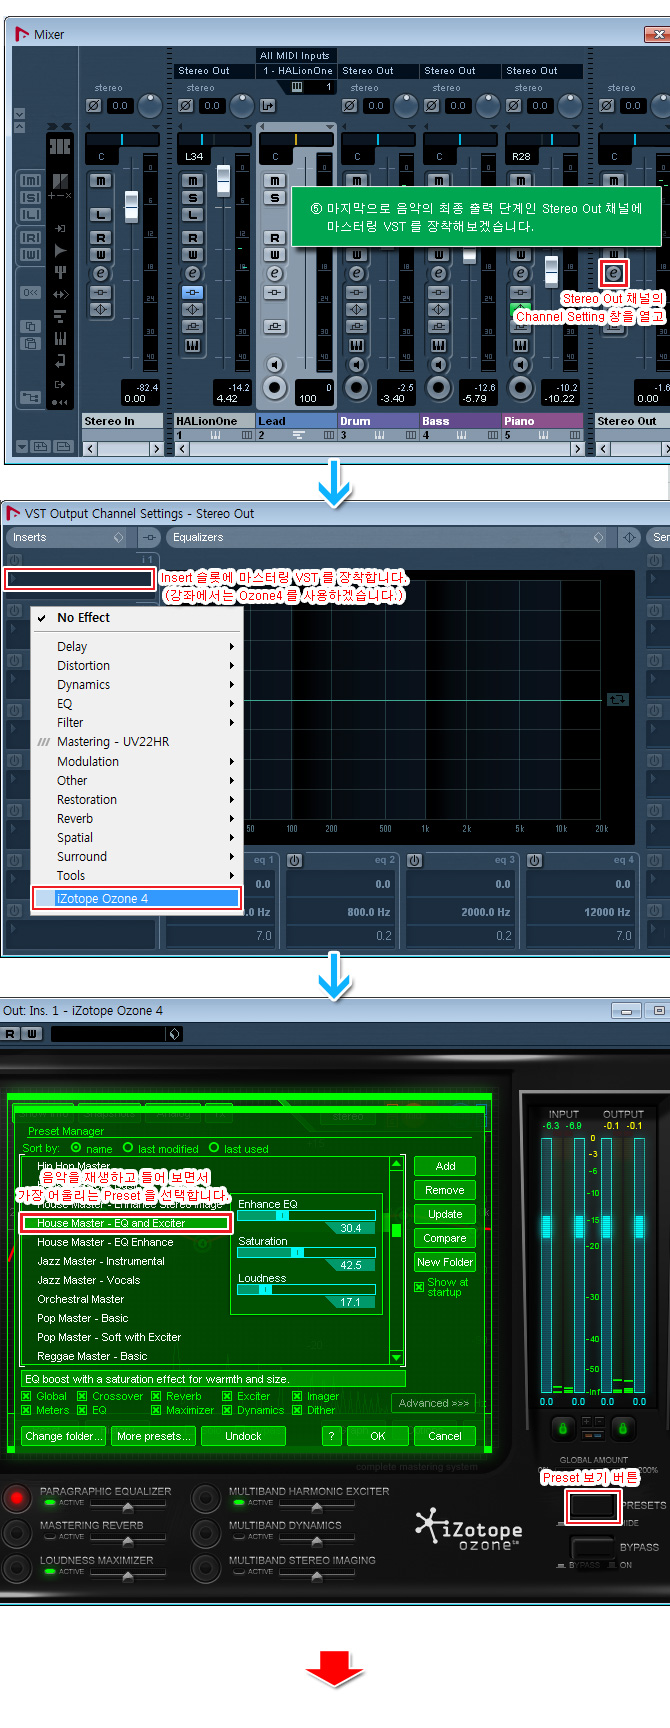
Task: Click the New Folder button
Action: 445,1262
